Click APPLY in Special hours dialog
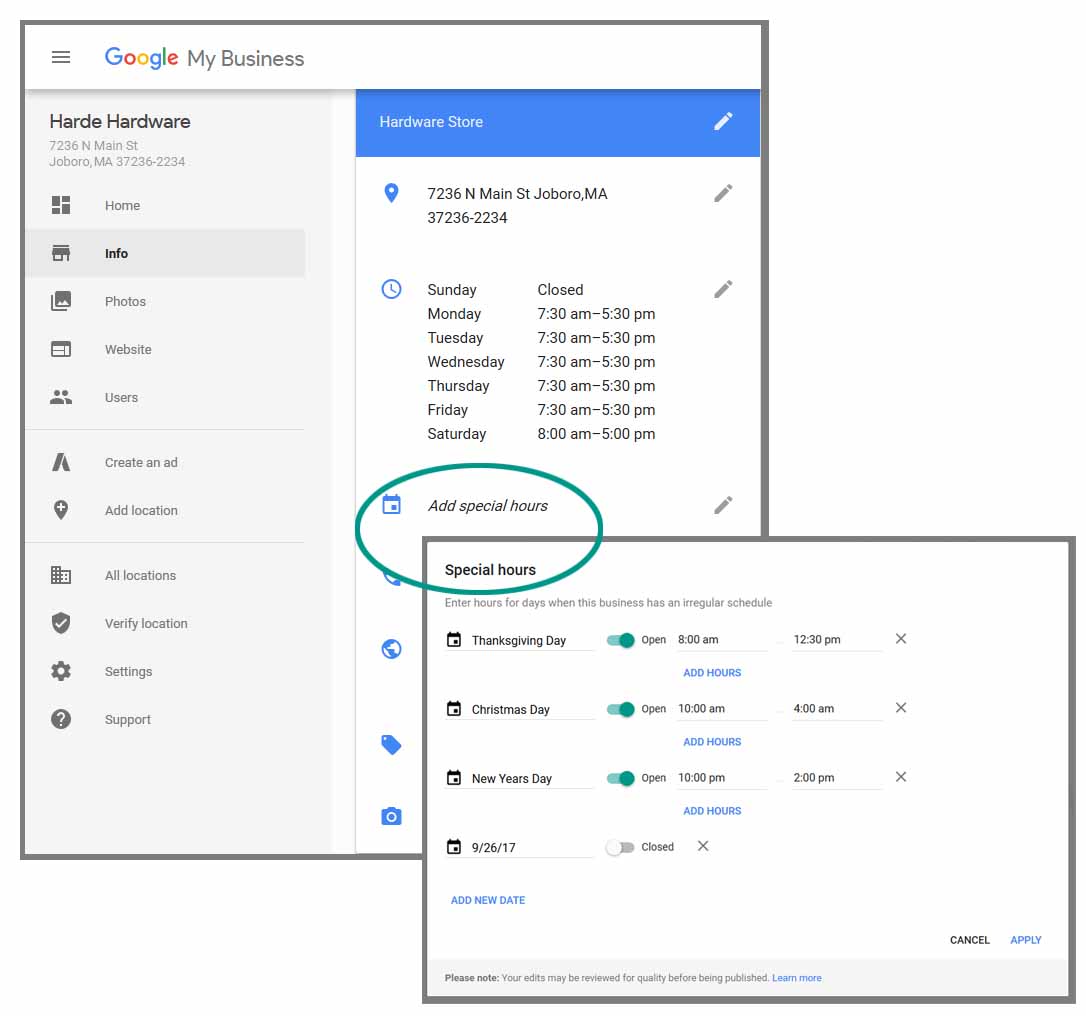This screenshot has width=1086, height=1016. (x=1026, y=940)
